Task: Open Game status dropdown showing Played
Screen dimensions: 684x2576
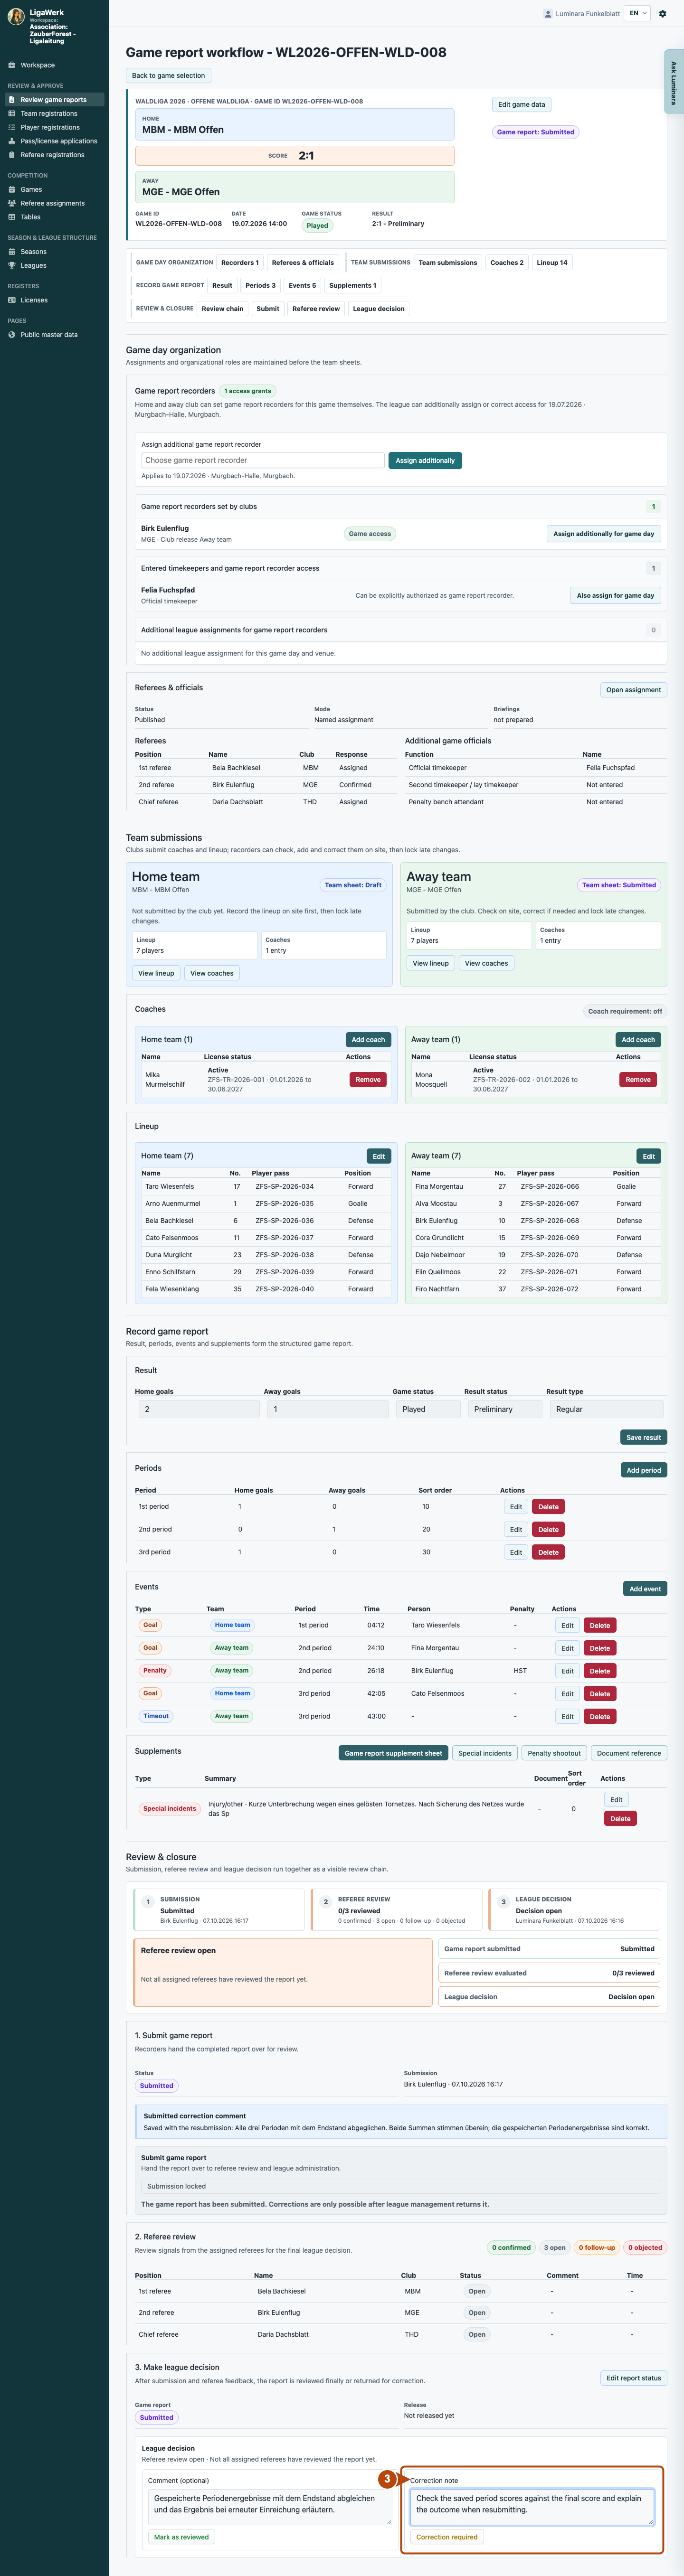Action: coord(427,1409)
